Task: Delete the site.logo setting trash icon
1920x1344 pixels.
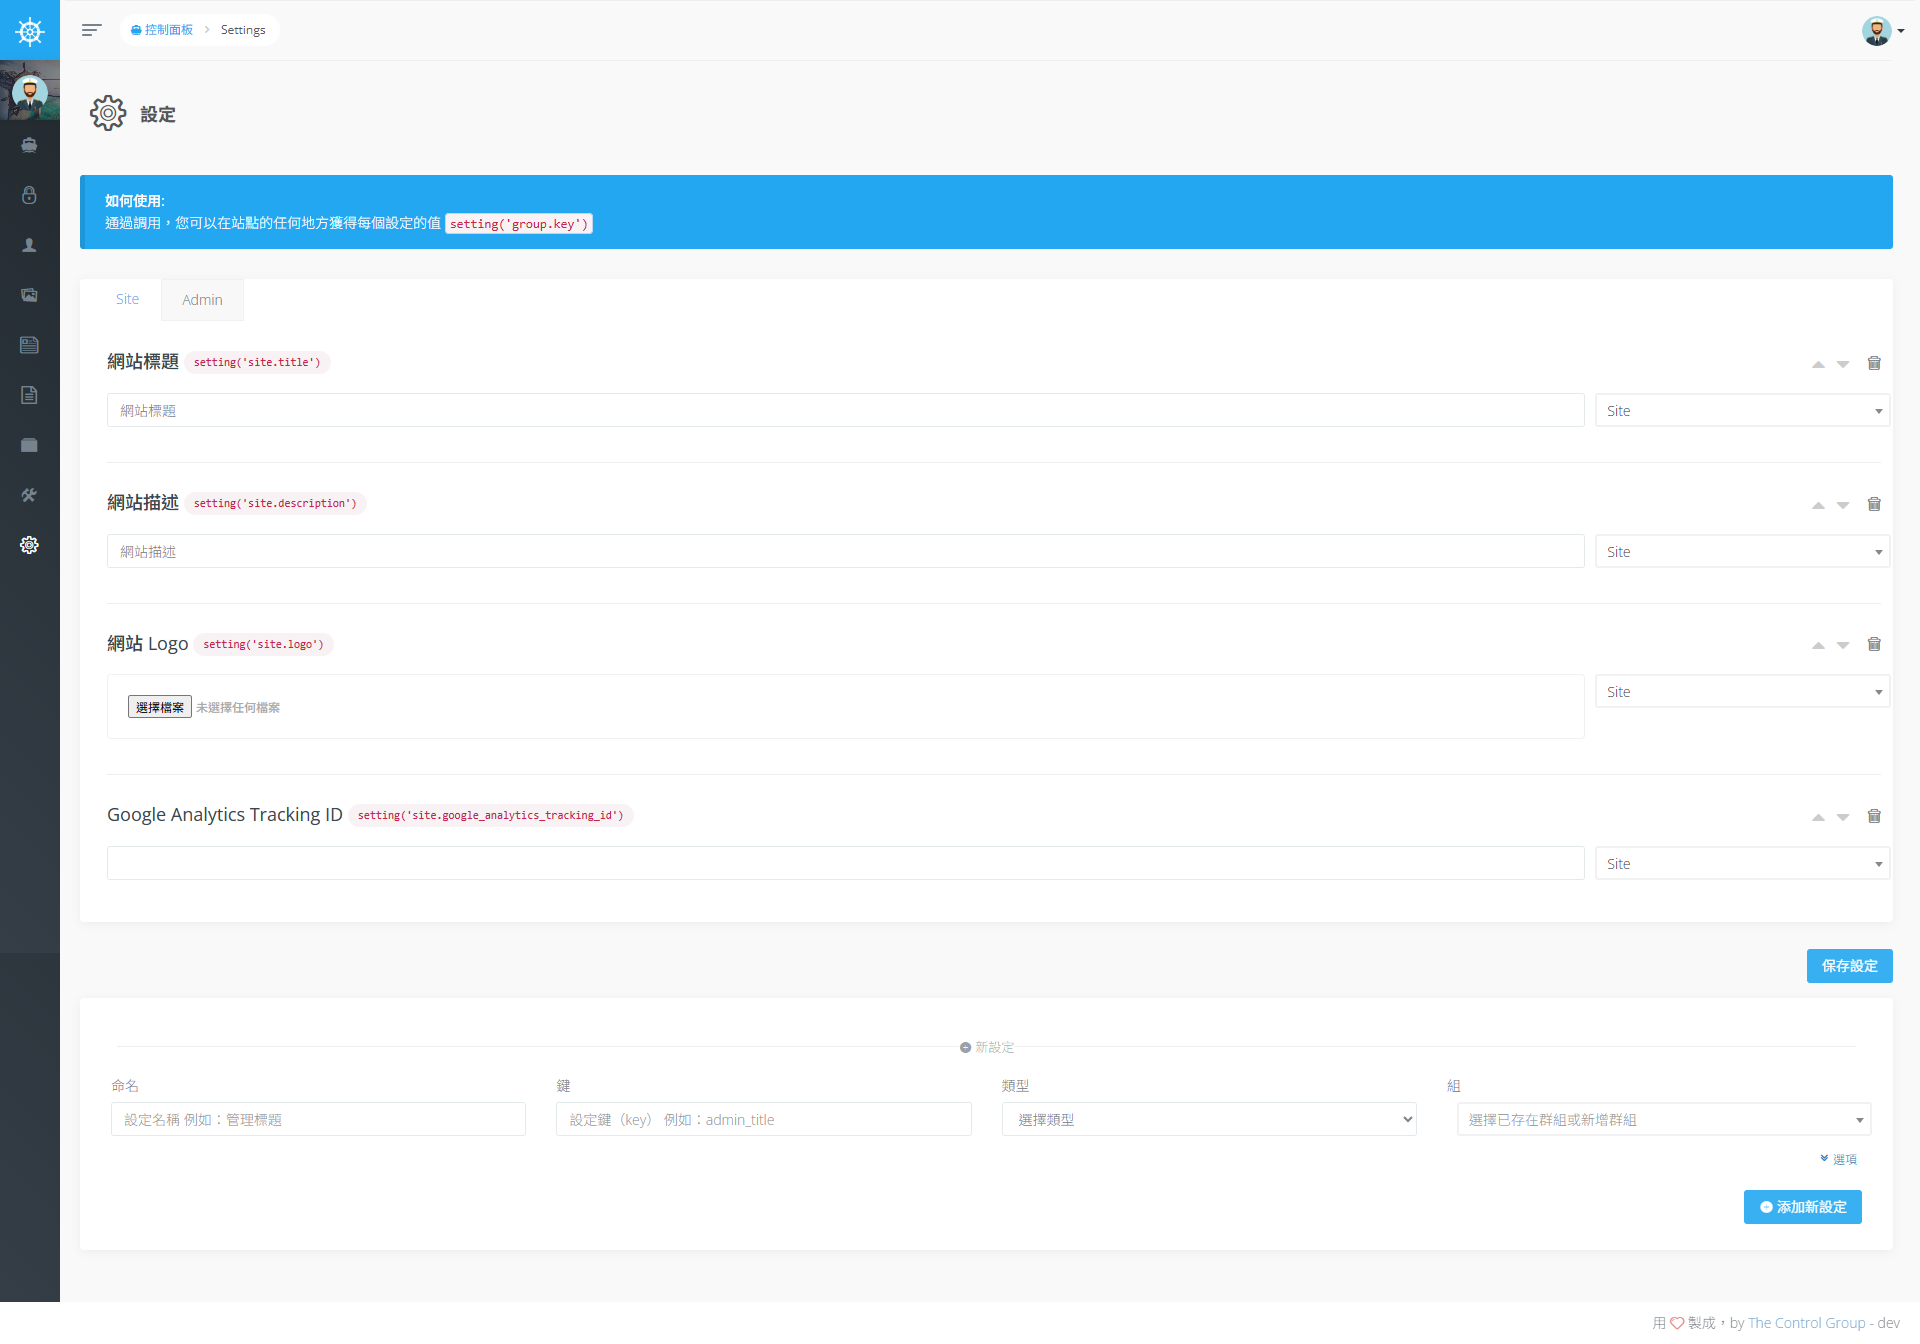Action: [x=1874, y=644]
